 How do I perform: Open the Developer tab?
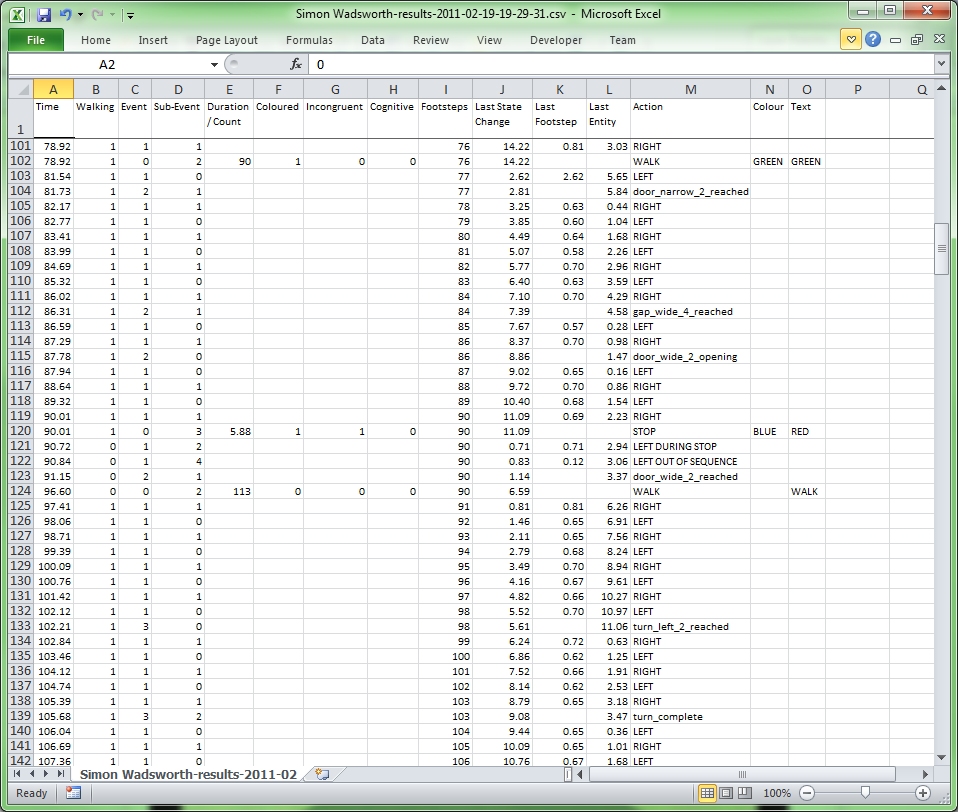pyautogui.click(x=556, y=40)
